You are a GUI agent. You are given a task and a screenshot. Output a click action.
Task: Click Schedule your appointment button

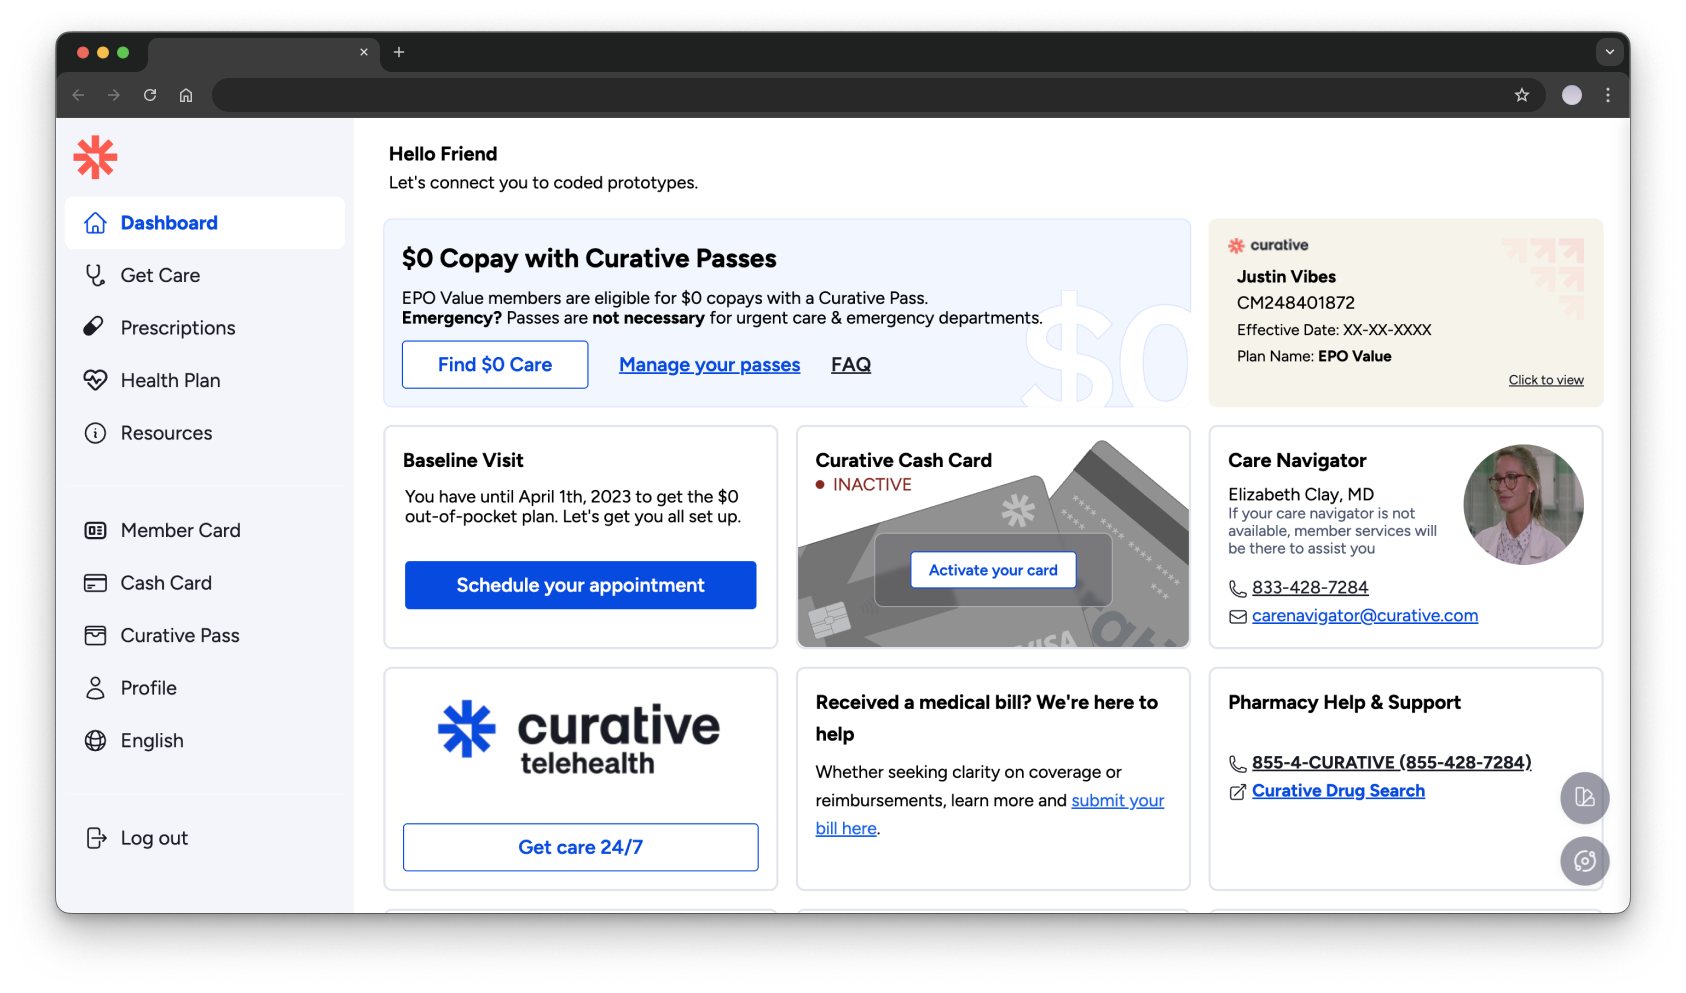(580, 585)
